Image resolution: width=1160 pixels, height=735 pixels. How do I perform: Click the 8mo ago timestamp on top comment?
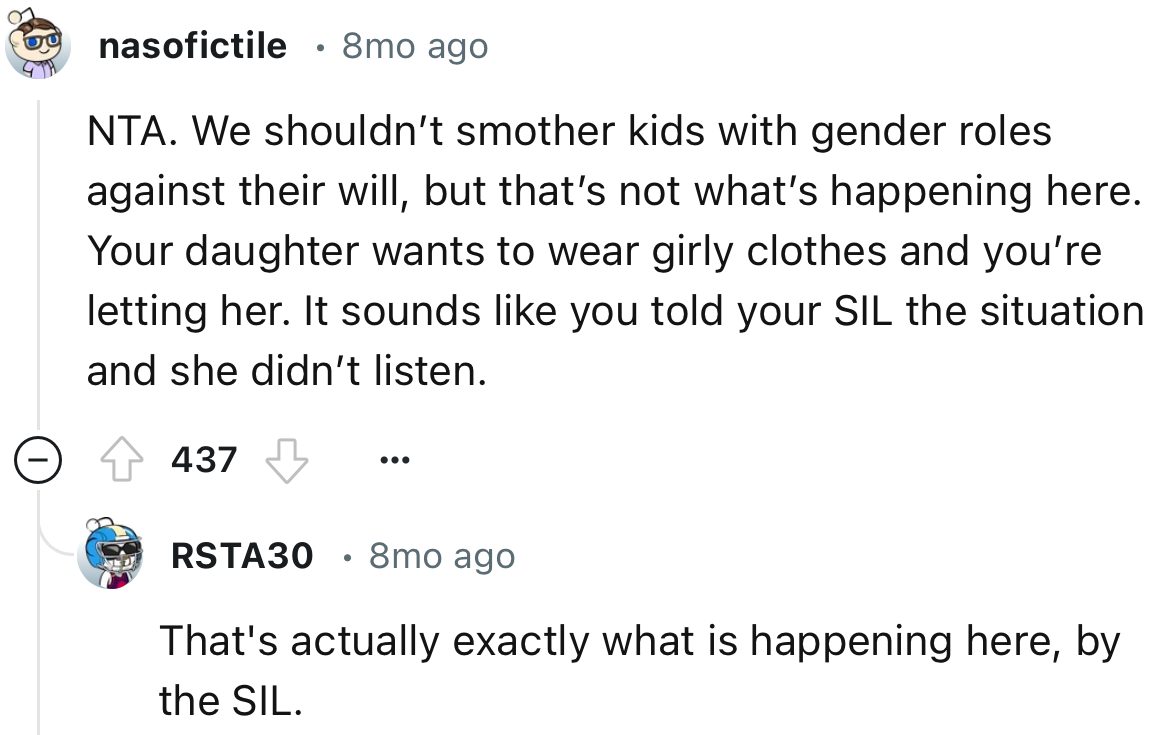coord(414,46)
